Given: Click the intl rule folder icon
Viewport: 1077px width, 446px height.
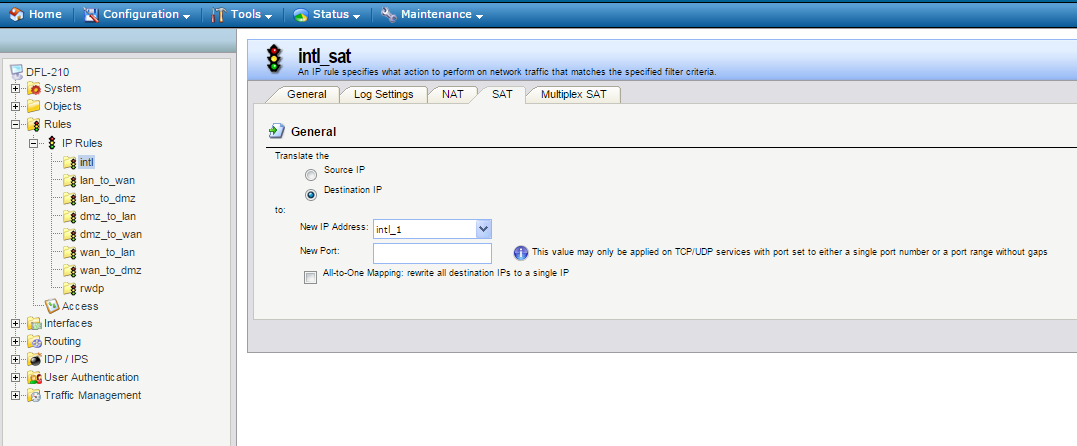Looking at the screenshot, I should (x=69, y=162).
